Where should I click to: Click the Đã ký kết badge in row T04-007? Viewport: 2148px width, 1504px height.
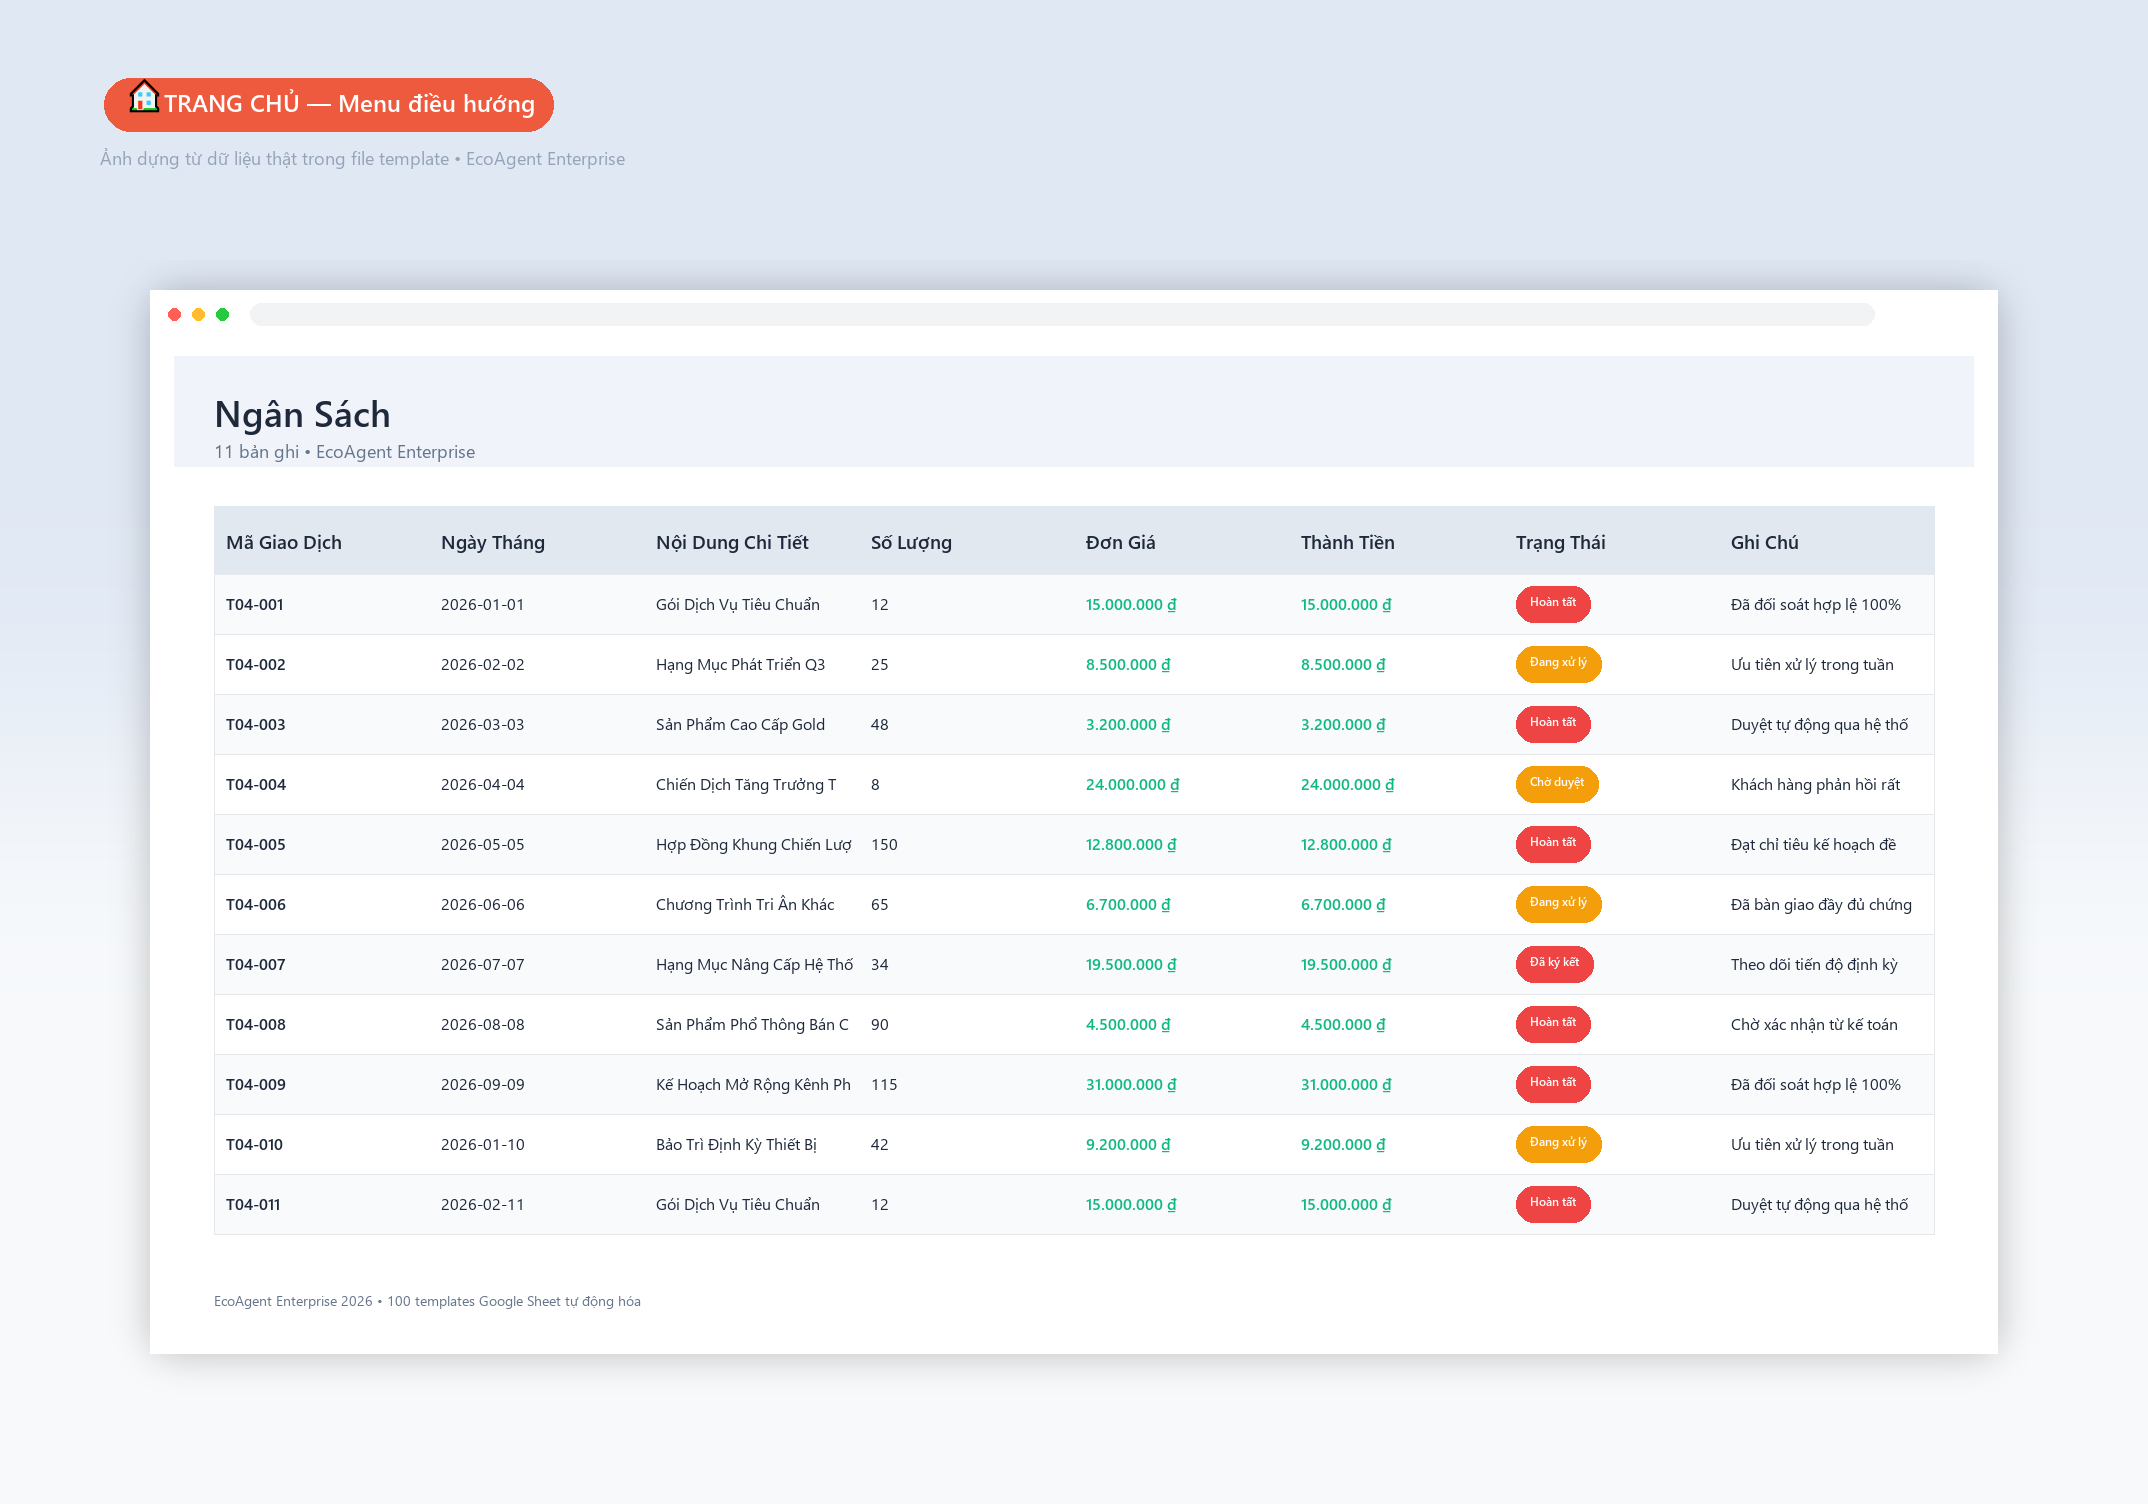(x=1555, y=963)
